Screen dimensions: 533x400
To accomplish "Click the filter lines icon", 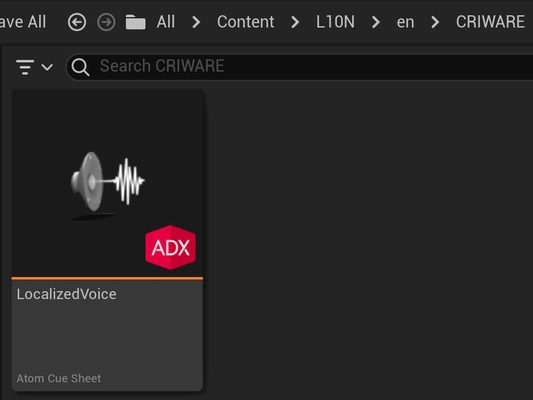I will (x=25, y=67).
